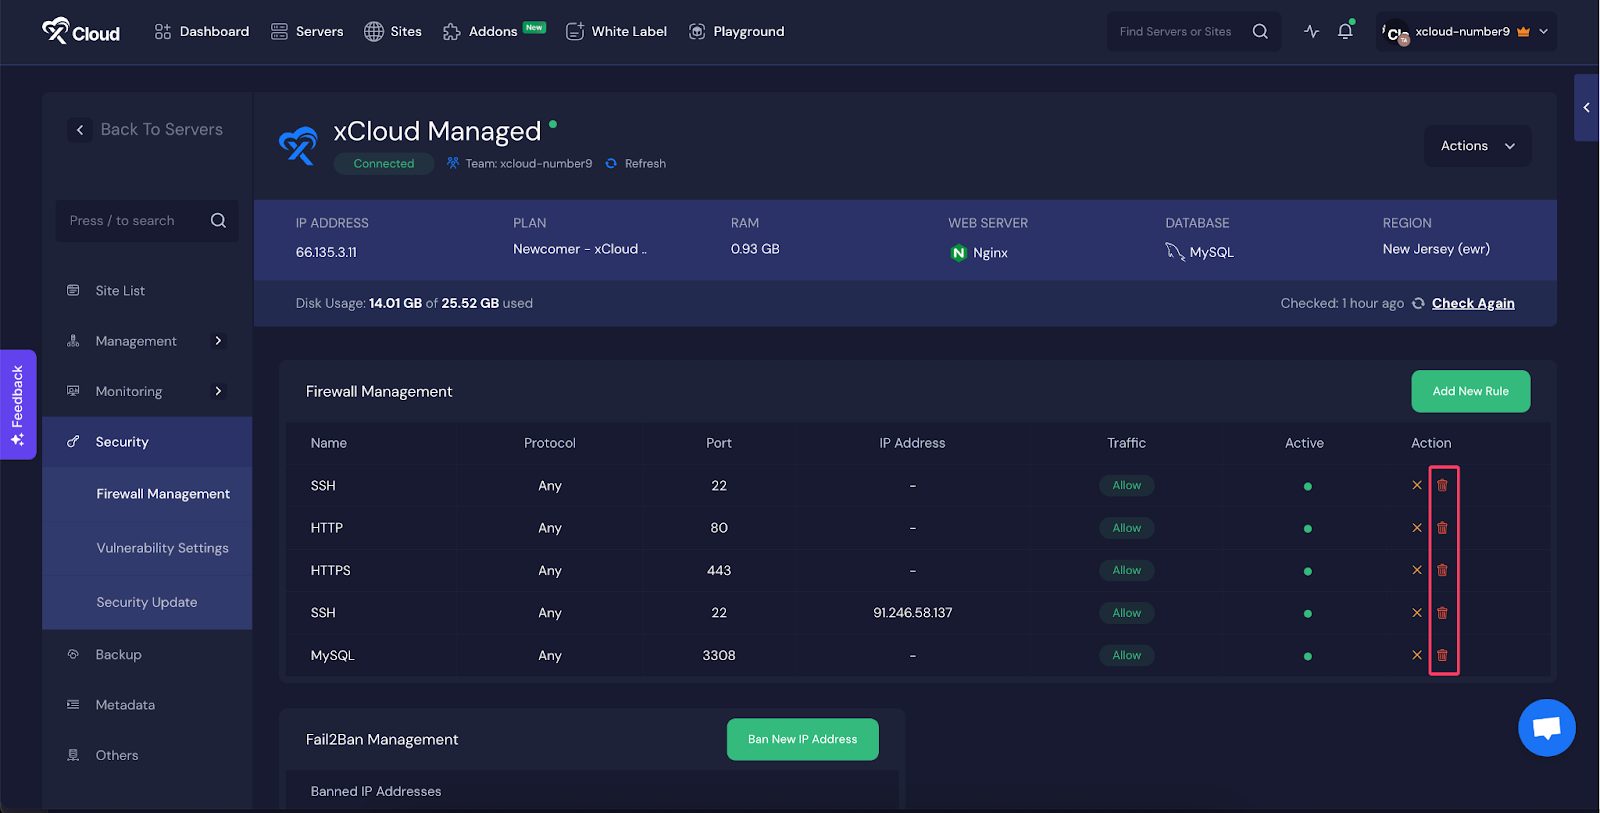The width and height of the screenshot is (1600, 813).
Task: Focus the Press / to search field
Action: pos(146,221)
